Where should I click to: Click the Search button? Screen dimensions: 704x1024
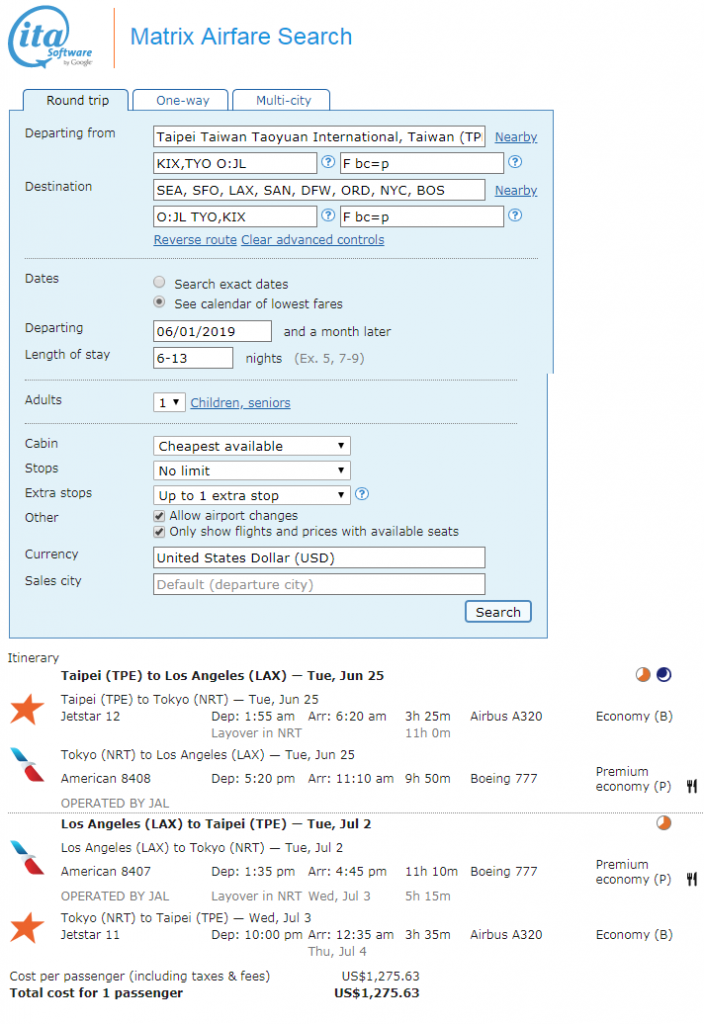498,612
